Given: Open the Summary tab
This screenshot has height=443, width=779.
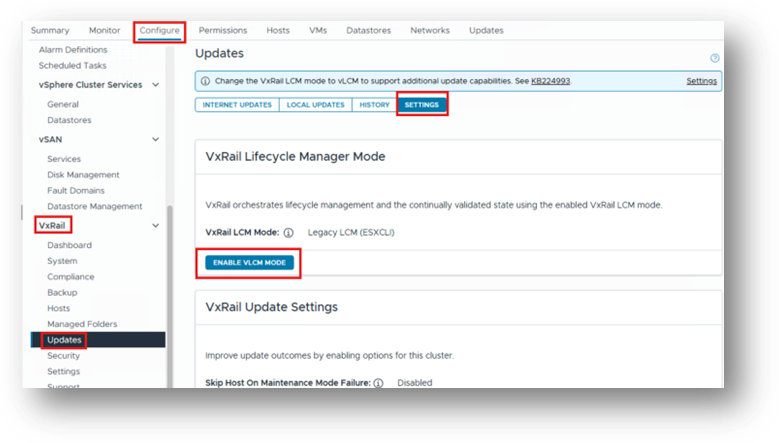Looking at the screenshot, I should [50, 30].
